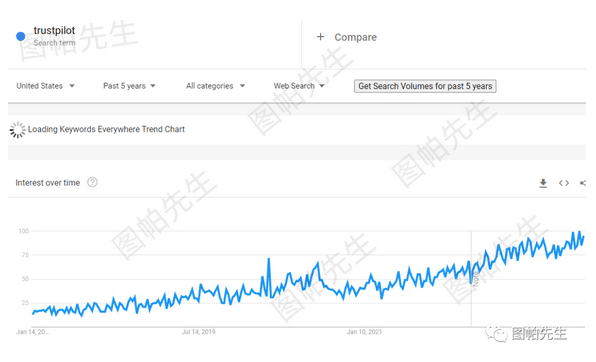Open the Note marker on the chart

[x=476, y=279]
